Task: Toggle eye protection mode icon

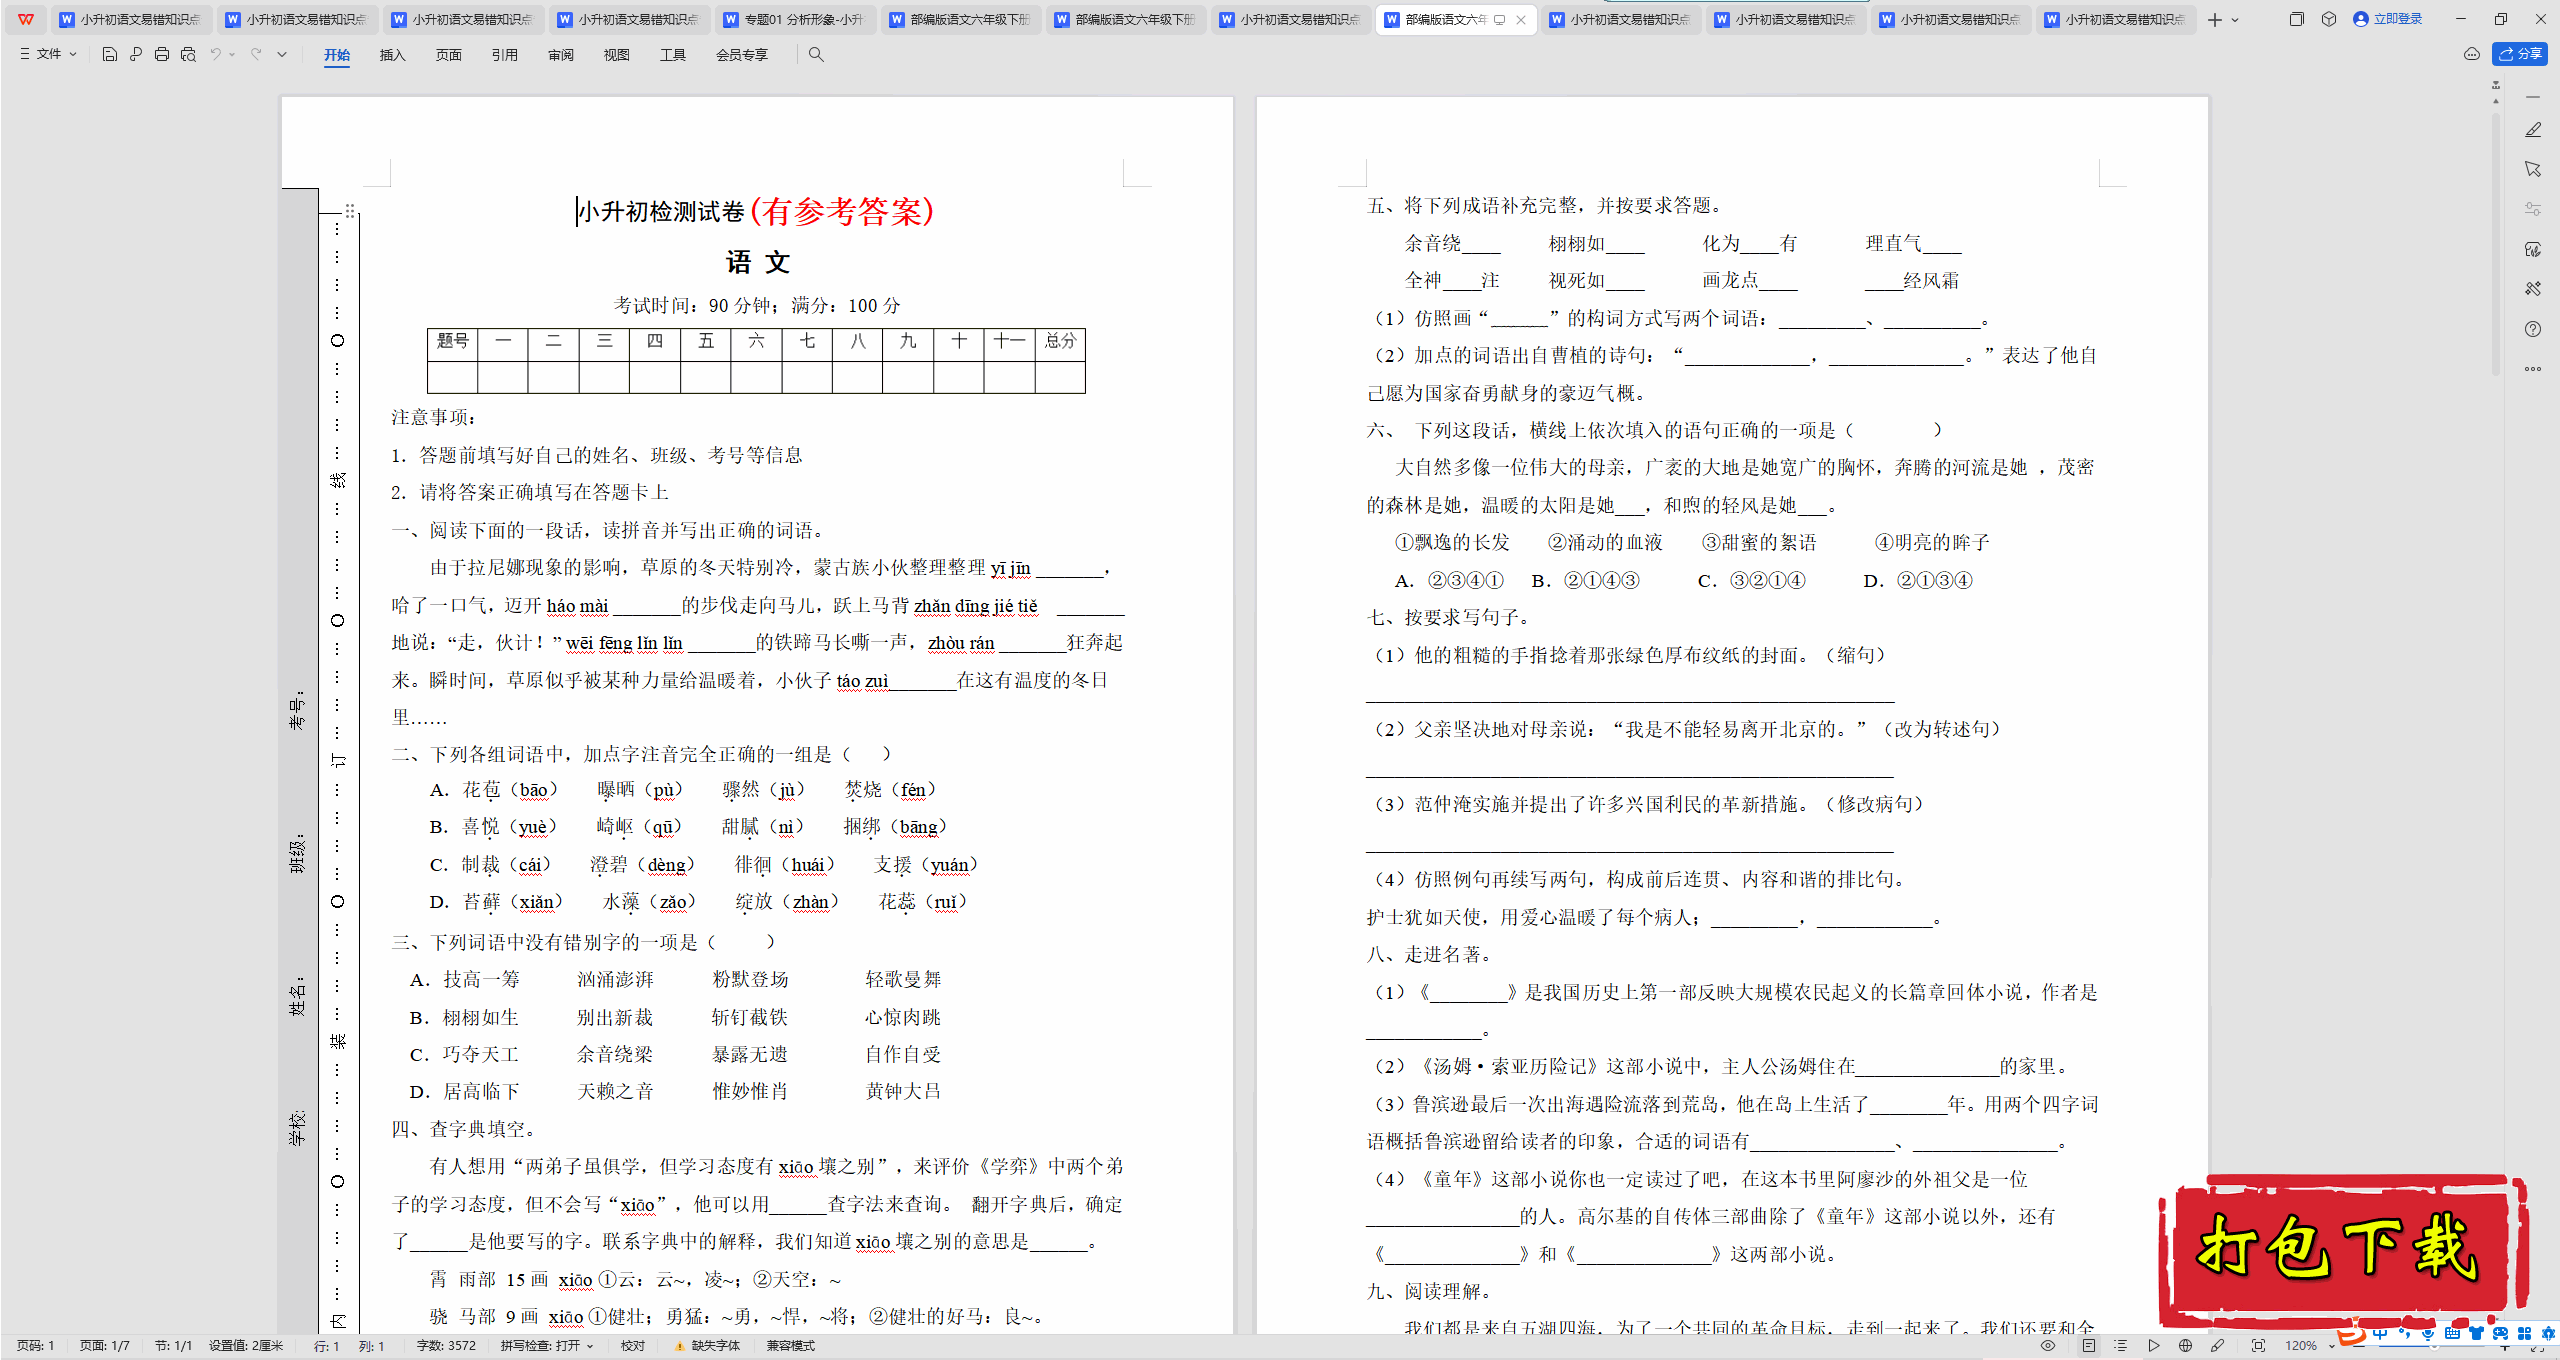Action: pos(2048,1346)
